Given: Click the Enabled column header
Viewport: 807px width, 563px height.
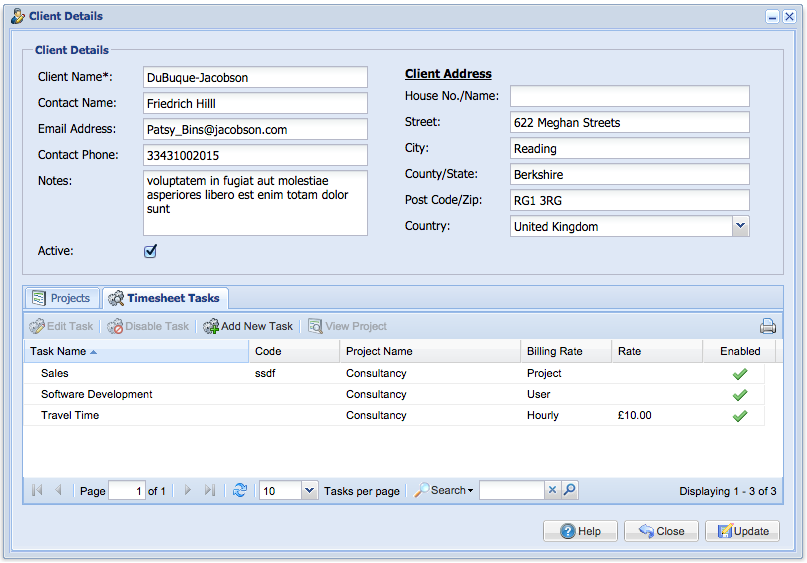Looking at the screenshot, I should (740, 351).
